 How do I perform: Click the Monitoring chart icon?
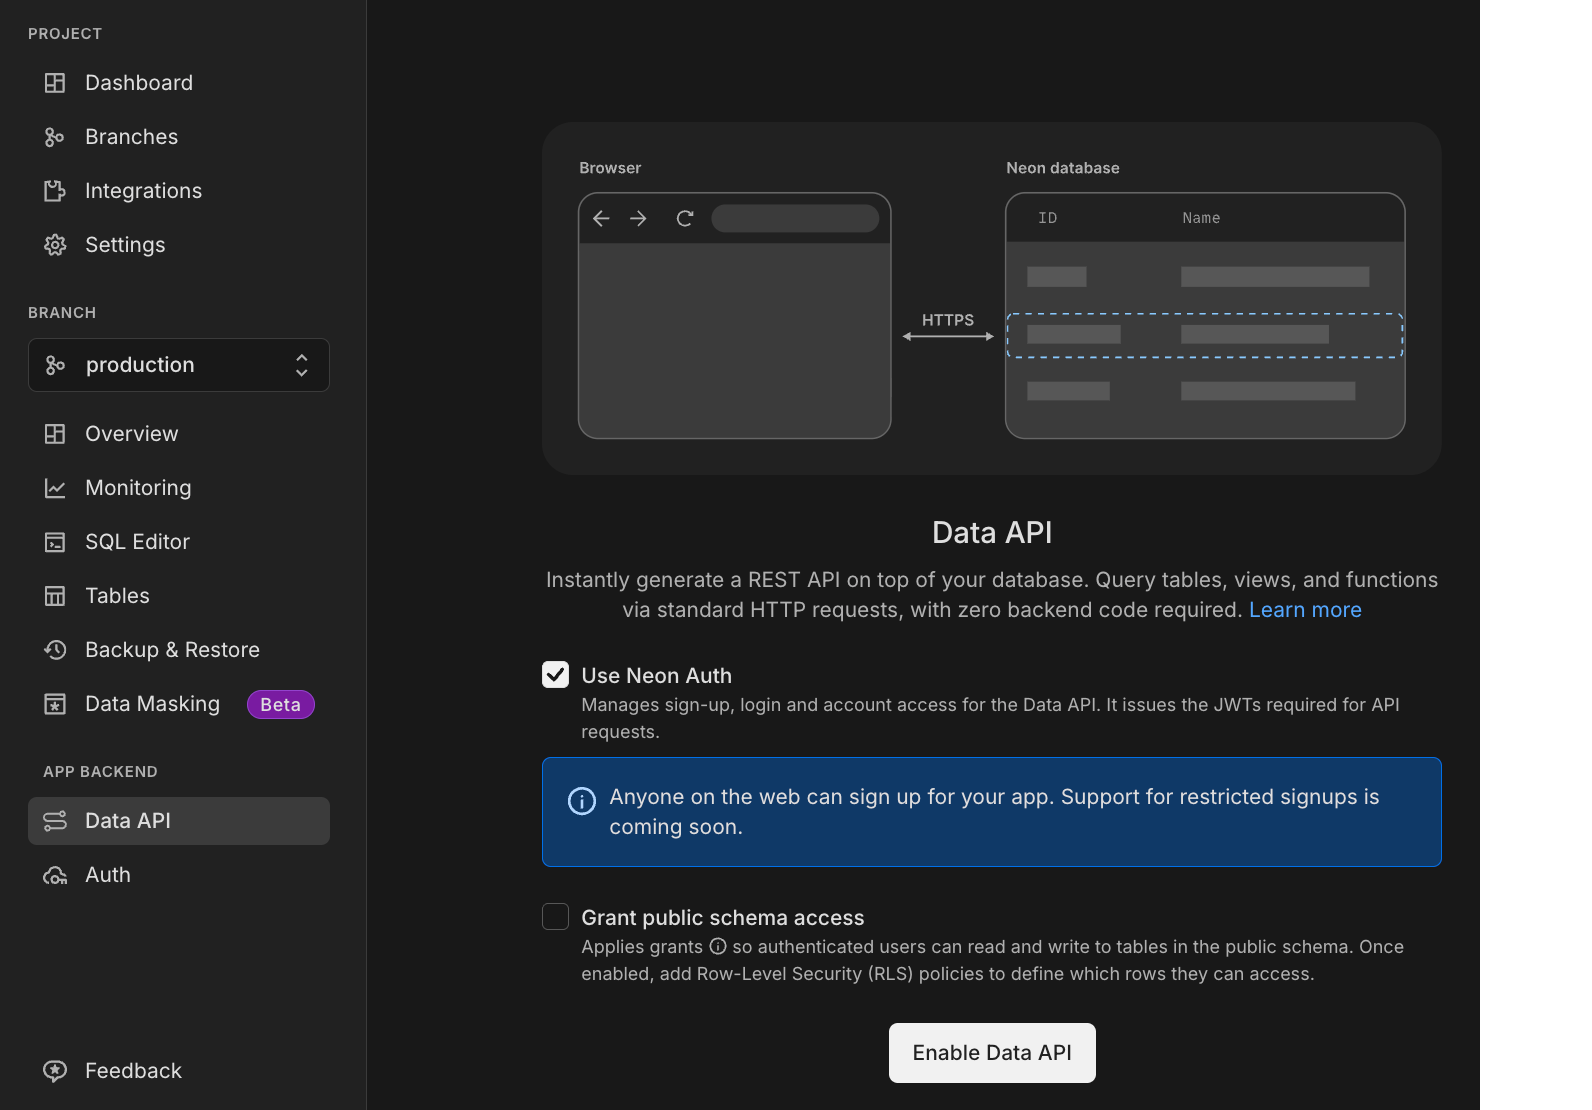(x=55, y=488)
